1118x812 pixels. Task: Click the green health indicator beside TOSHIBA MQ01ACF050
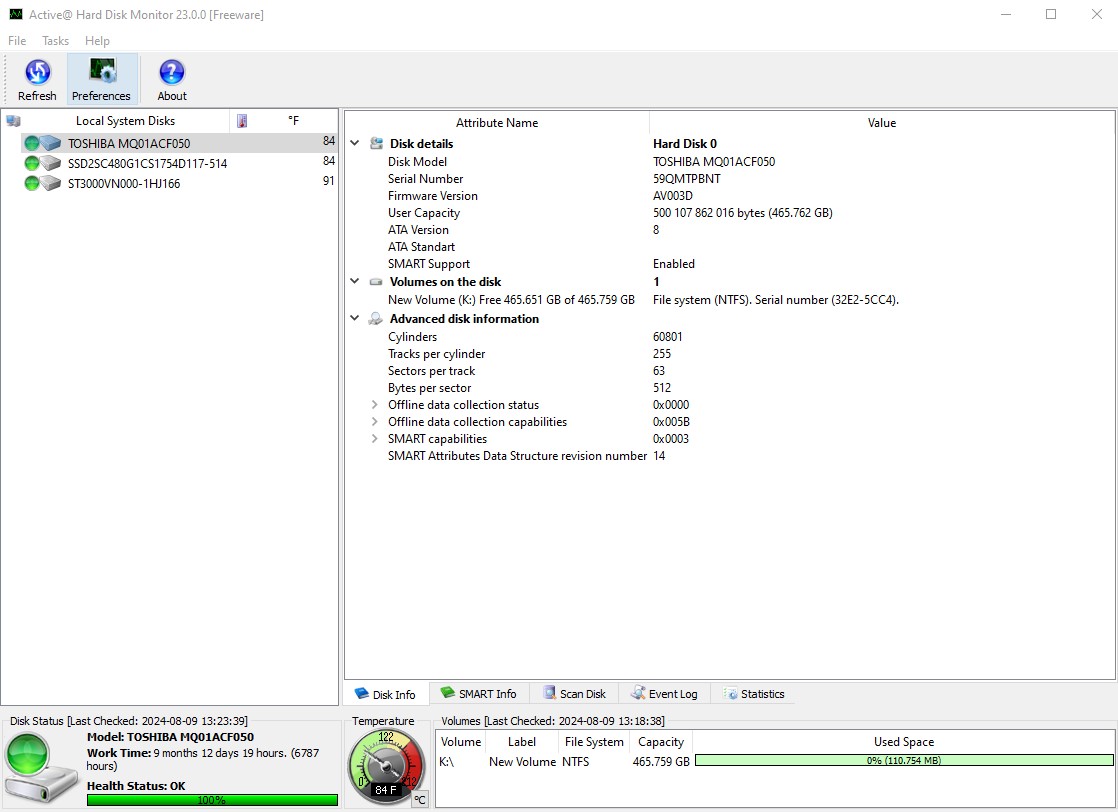coord(32,142)
